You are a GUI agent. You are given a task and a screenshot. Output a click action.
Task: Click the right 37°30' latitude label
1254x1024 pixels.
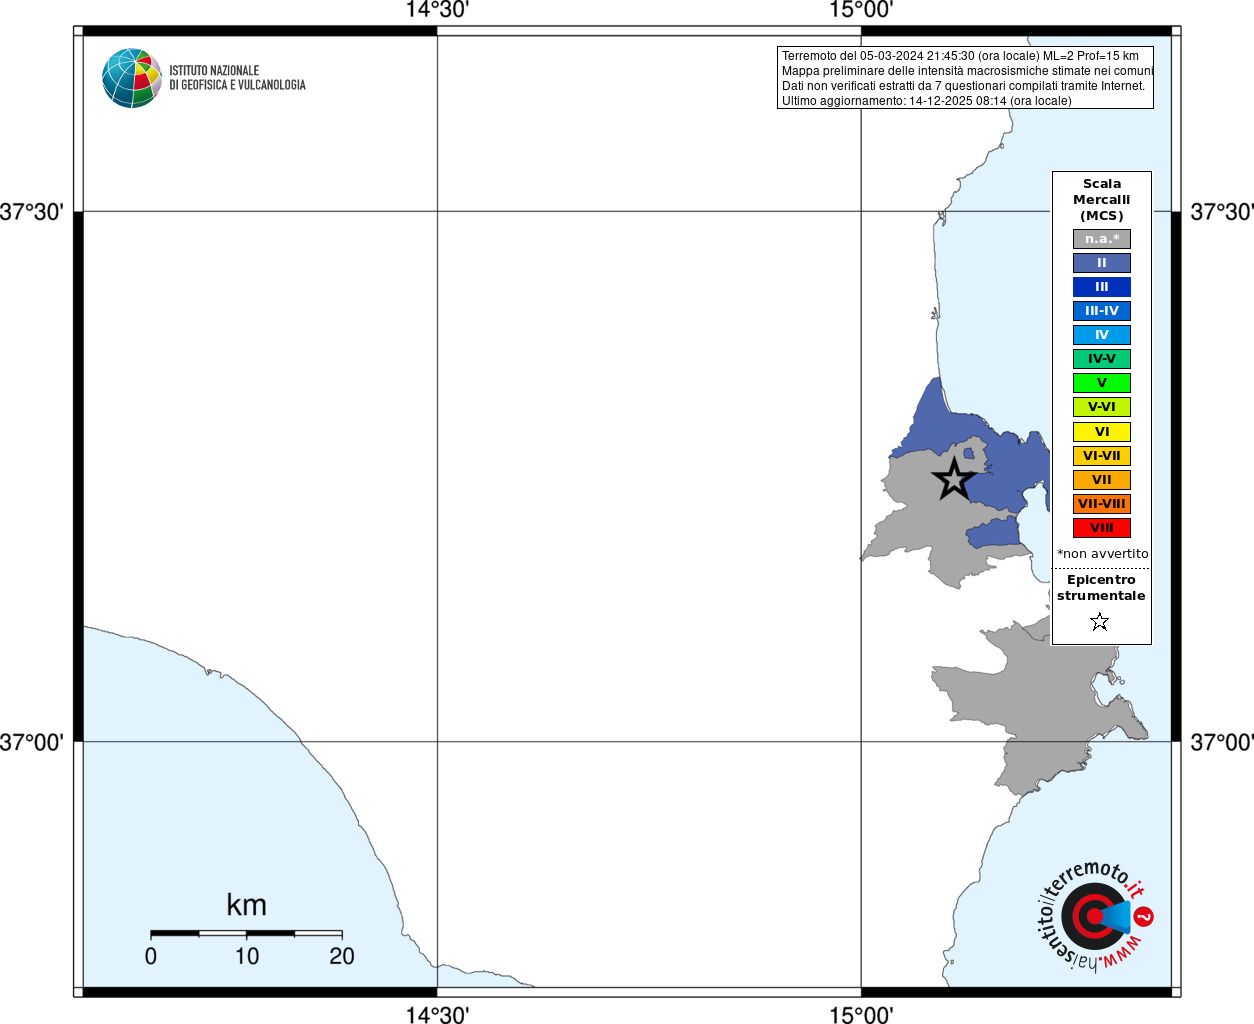pos(1221,212)
